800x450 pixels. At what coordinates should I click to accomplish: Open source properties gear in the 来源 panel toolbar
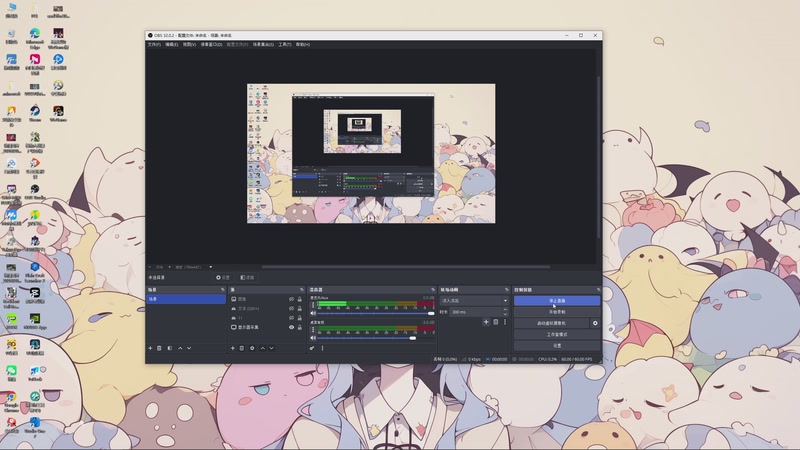coord(252,348)
